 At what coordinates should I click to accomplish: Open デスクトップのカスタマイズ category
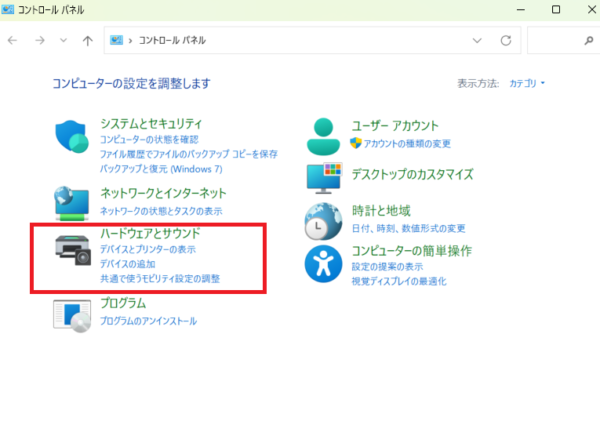(412, 174)
